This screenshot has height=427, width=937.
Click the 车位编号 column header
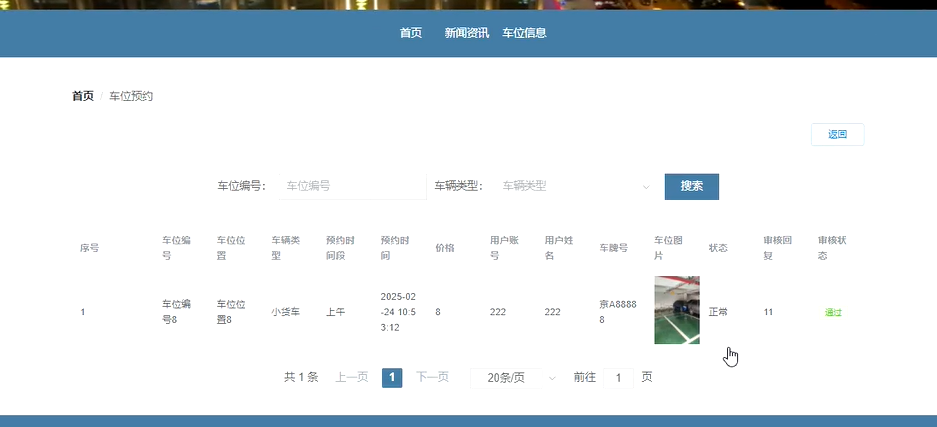click(x=176, y=248)
